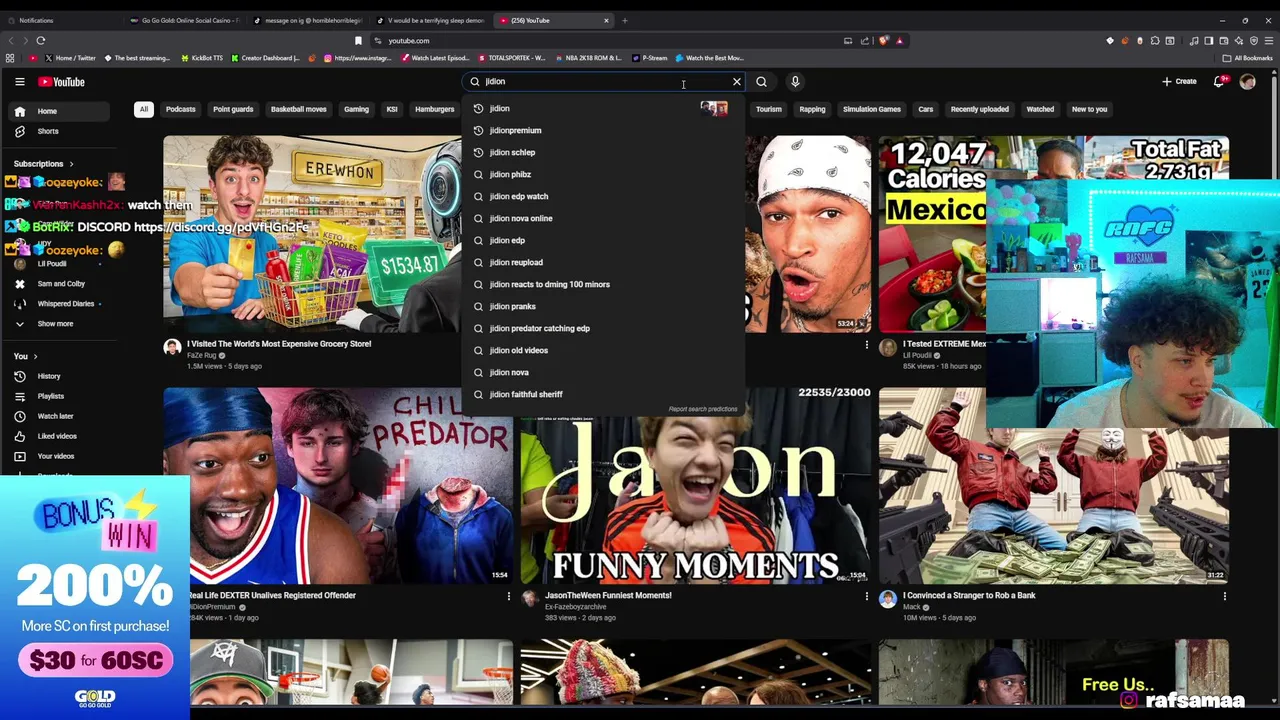
Task: Select the 'Podcasts' filter chip
Action: [x=181, y=109]
